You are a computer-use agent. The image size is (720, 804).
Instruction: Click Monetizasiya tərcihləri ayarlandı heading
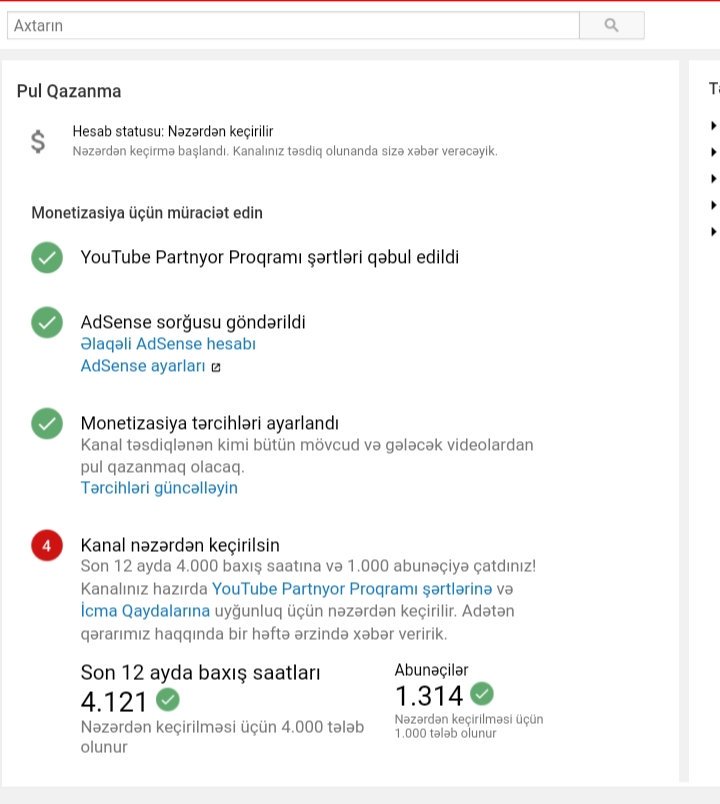[210, 423]
